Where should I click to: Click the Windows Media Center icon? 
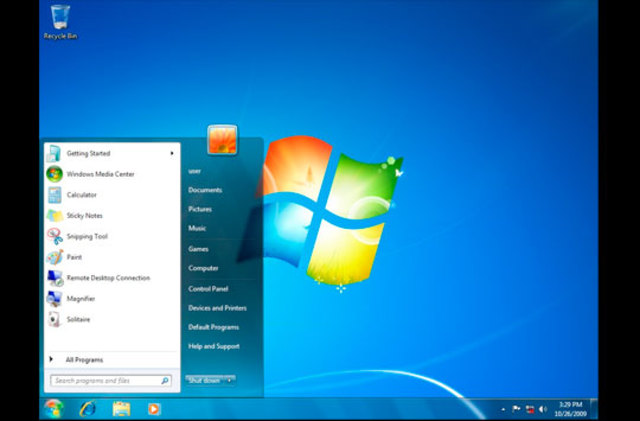pyautogui.click(x=54, y=174)
